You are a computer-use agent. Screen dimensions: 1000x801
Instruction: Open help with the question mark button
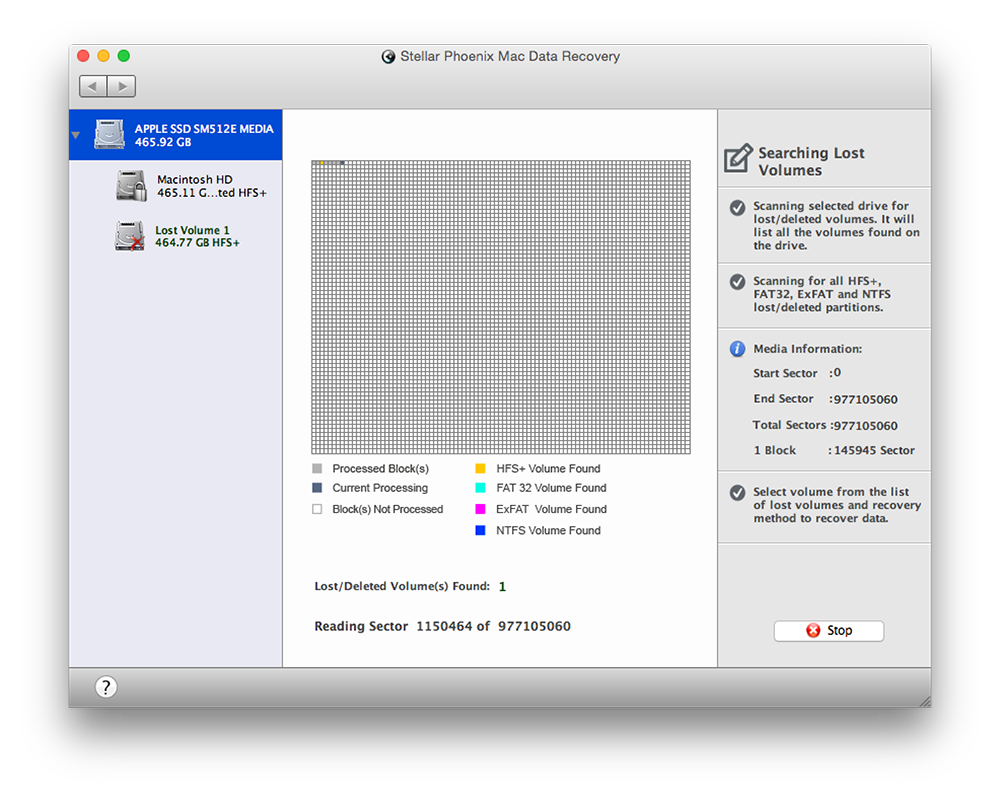106,687
